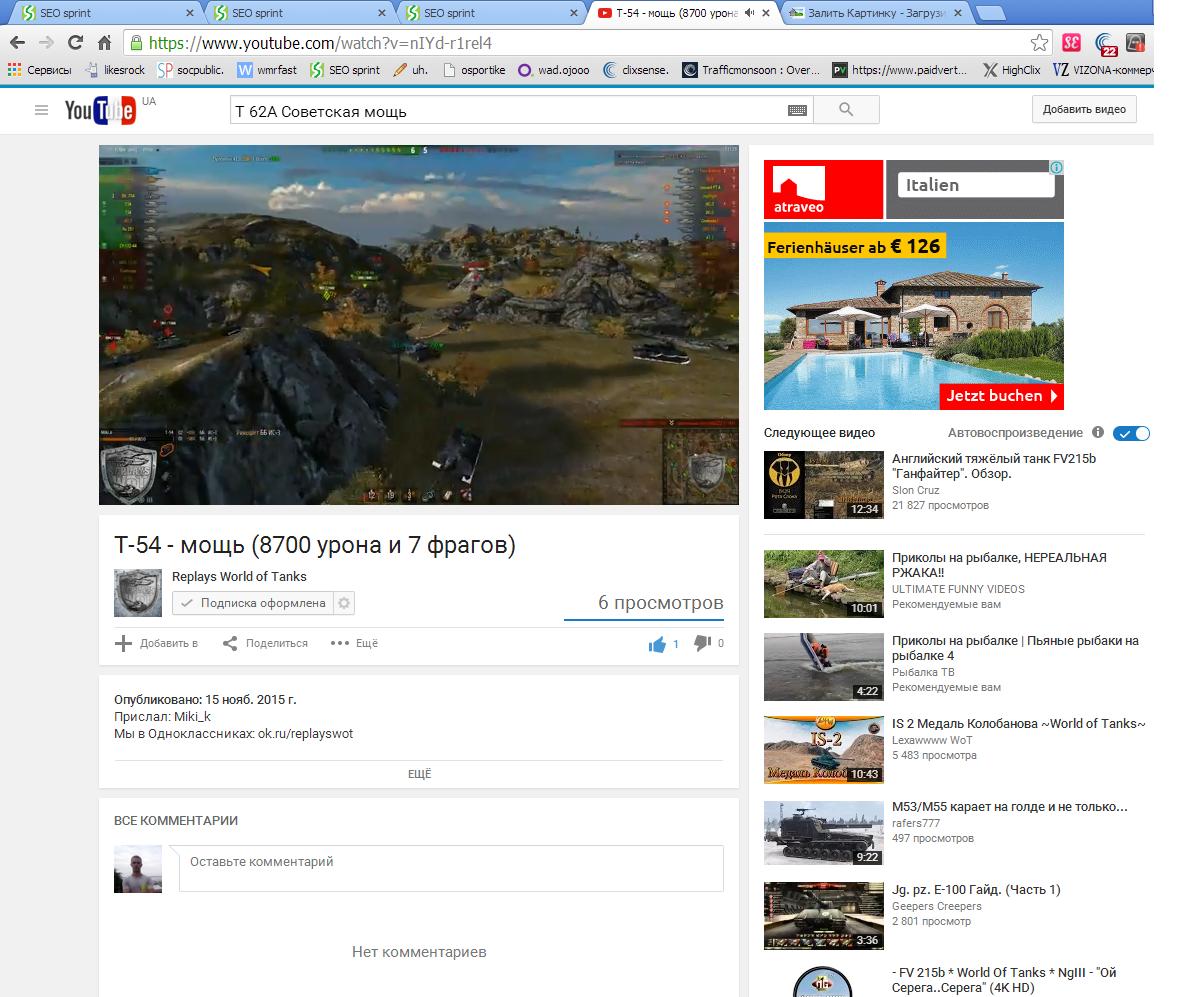Image resolution: width=1190 pixels, height=997 pixels.
Task: Expand the Ещё more actions menu
Action: pyautogui.click(x=355, y=643)
